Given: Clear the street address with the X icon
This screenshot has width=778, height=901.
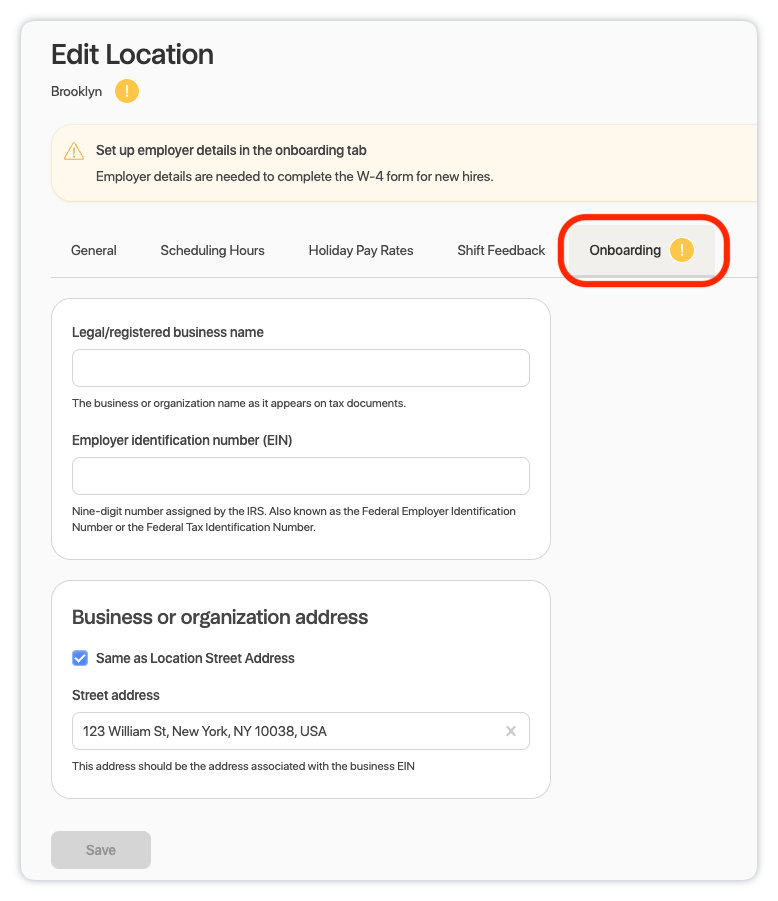Looking at the screenshot, I should point(511,731).
